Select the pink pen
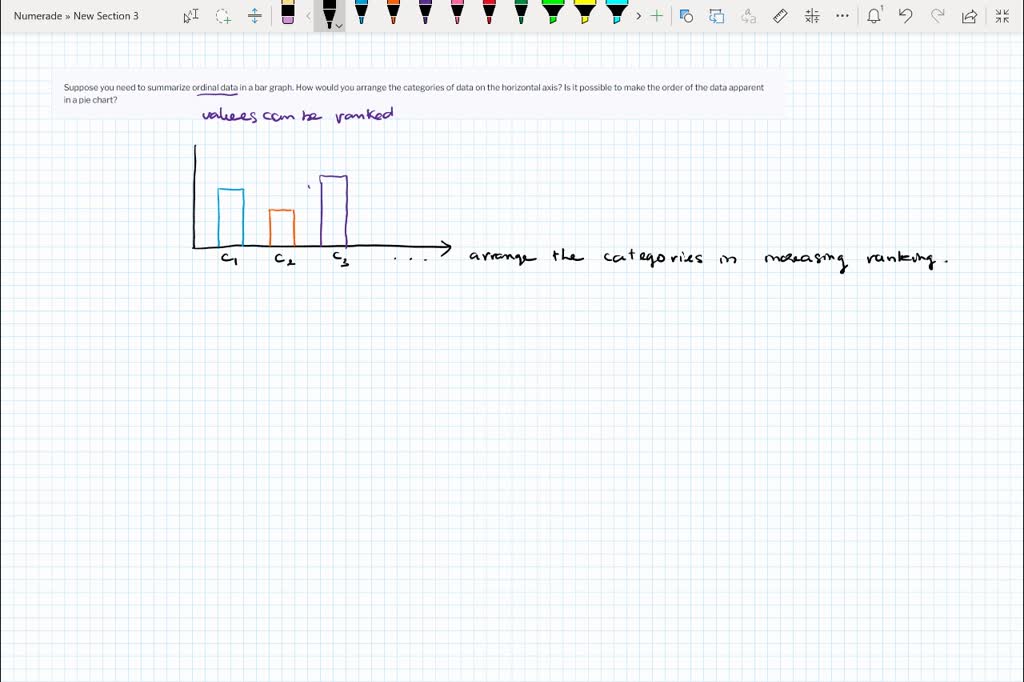 pos(457,12)
